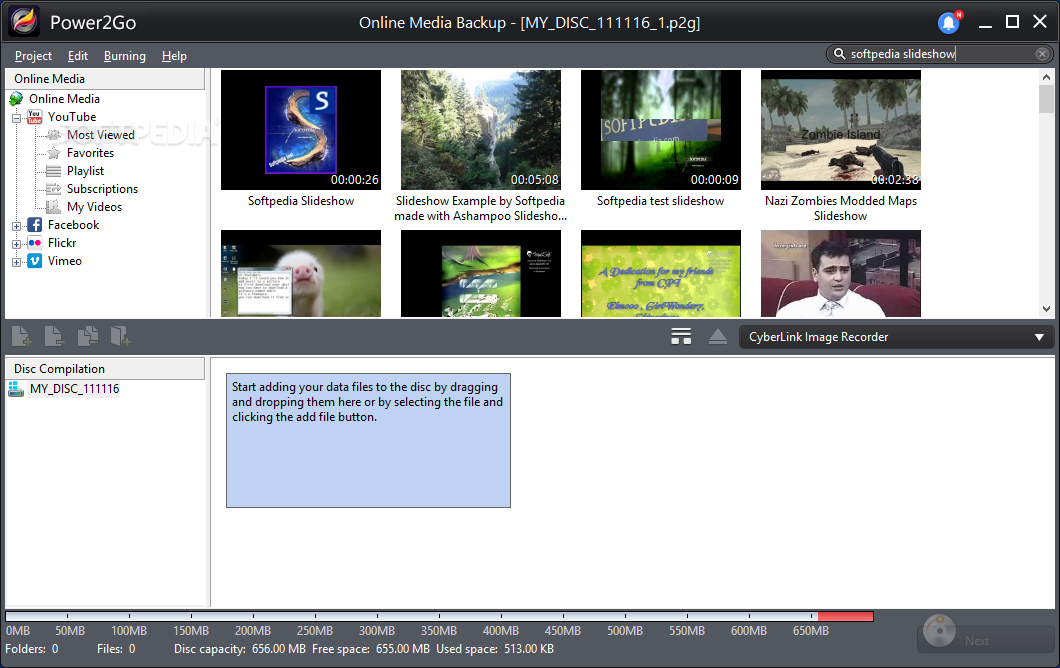Screen dimensions: 1060x668
Task: Toggle the list view layout icon
Action: point(681,336)
